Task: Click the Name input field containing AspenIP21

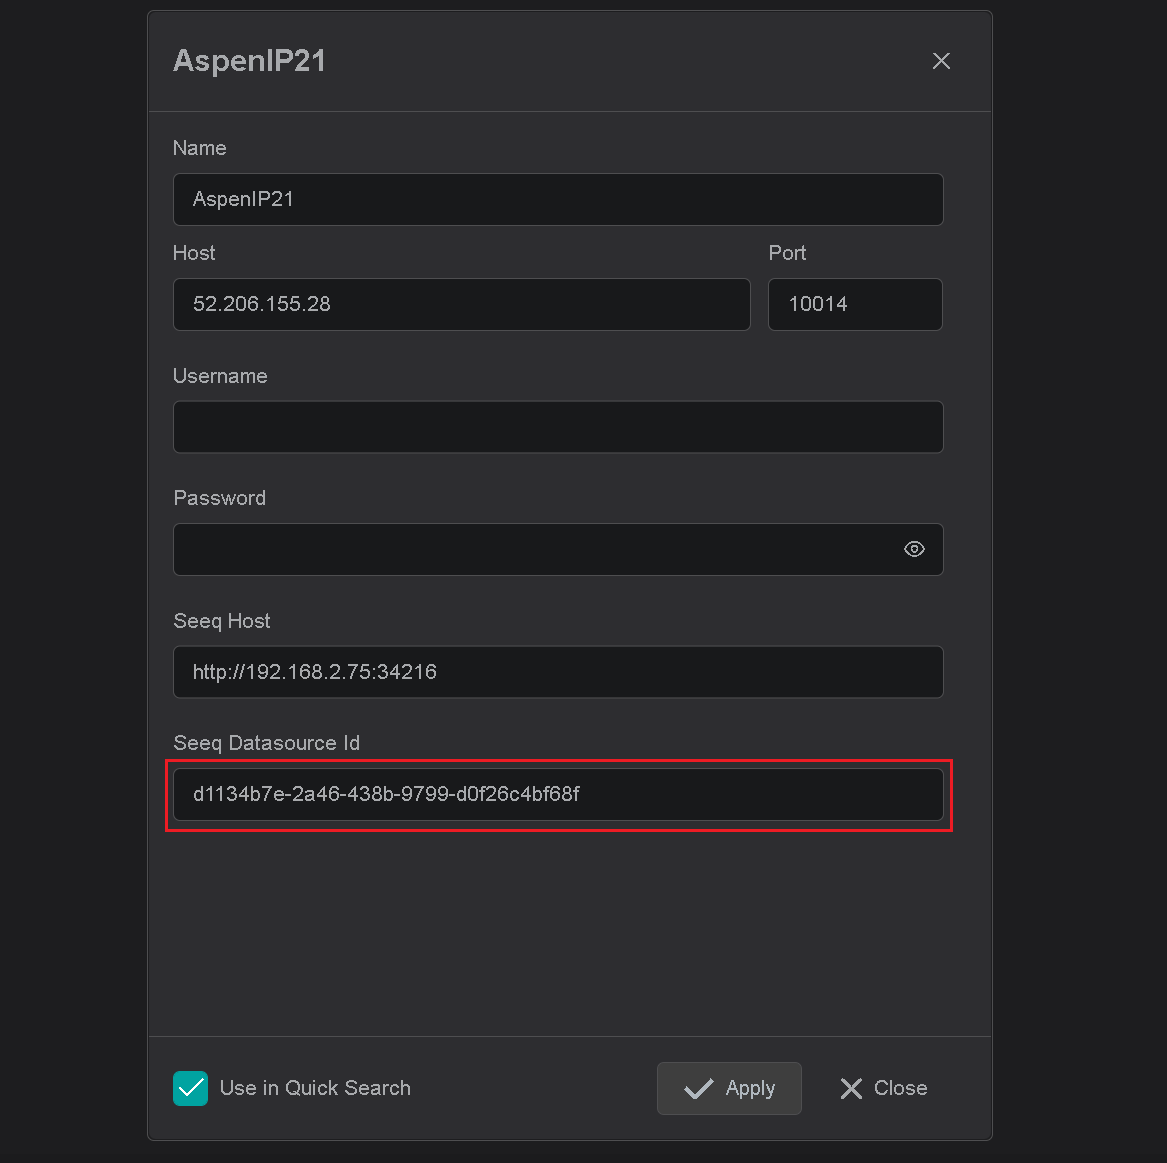Action: tap(557, 199)
